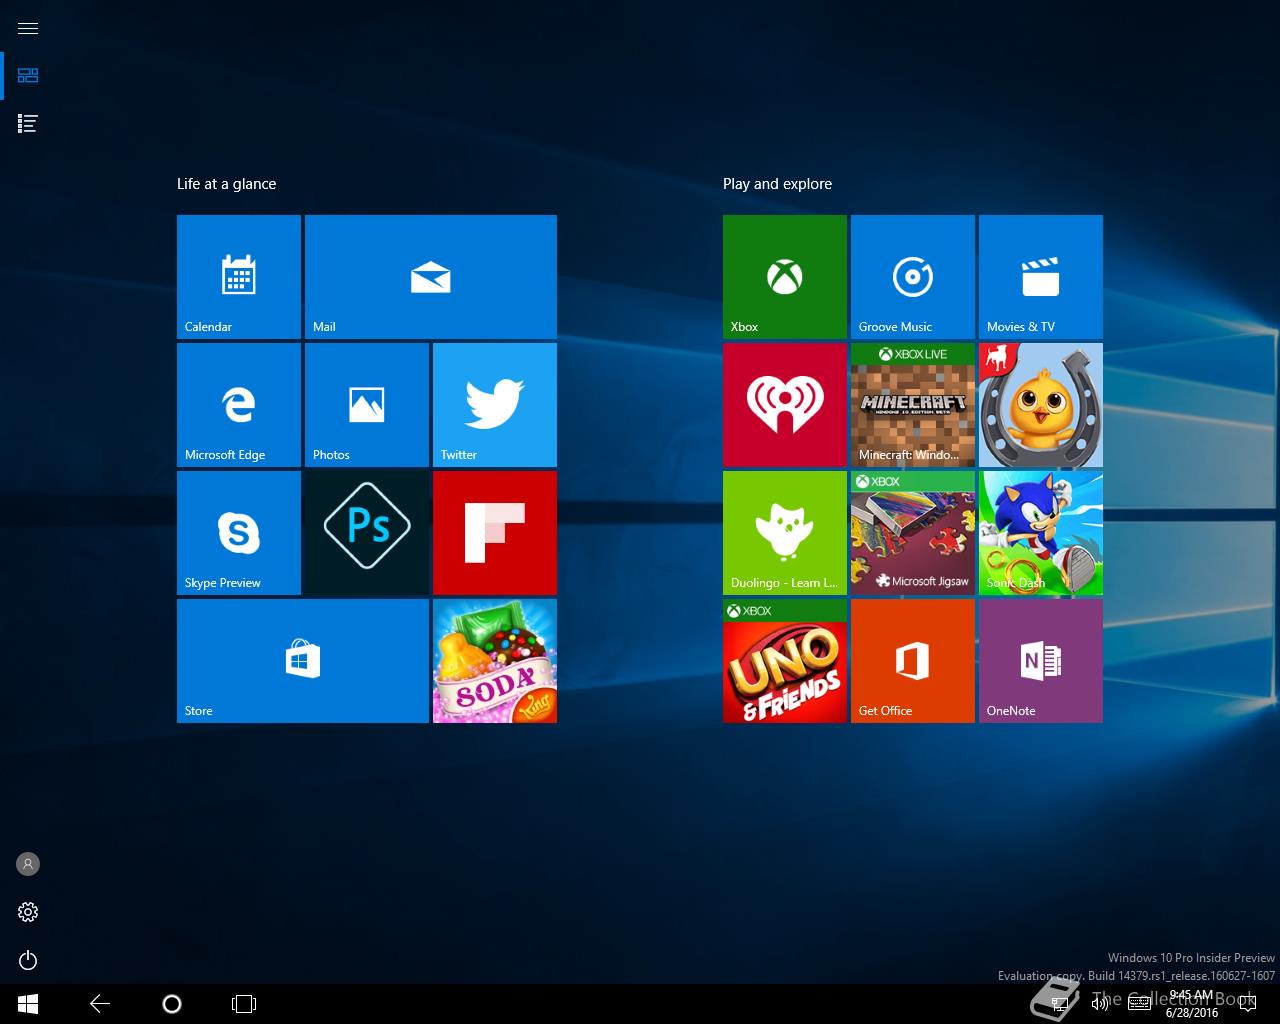Click the taskbar Back arrow

click(x=100, y=1004)
